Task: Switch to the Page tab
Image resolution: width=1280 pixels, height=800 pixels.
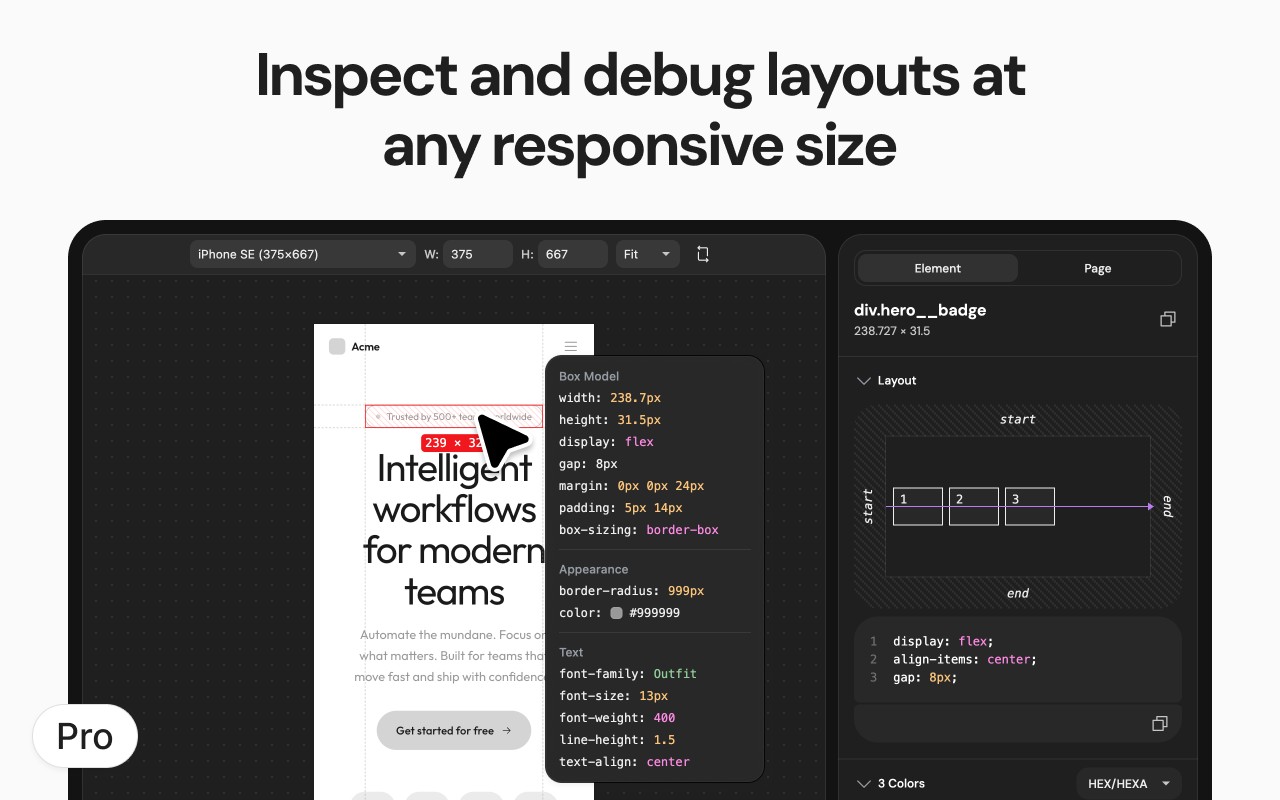Action: [x=1098, y=268]
